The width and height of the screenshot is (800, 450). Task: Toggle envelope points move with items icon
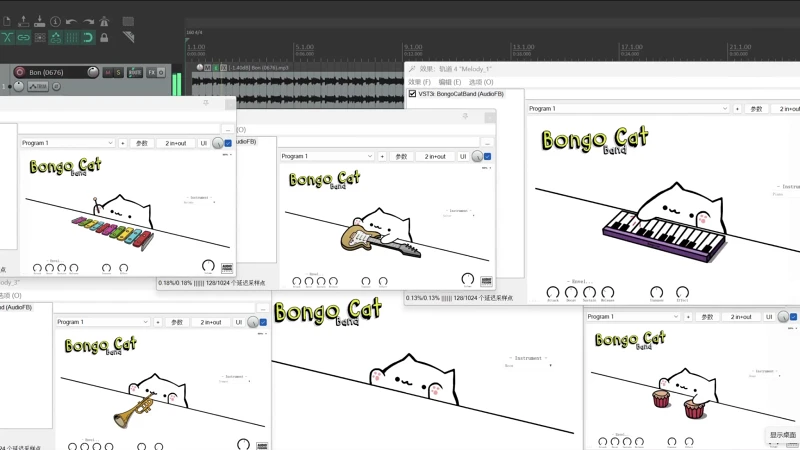pyautogui.click(x=56, y=37)
